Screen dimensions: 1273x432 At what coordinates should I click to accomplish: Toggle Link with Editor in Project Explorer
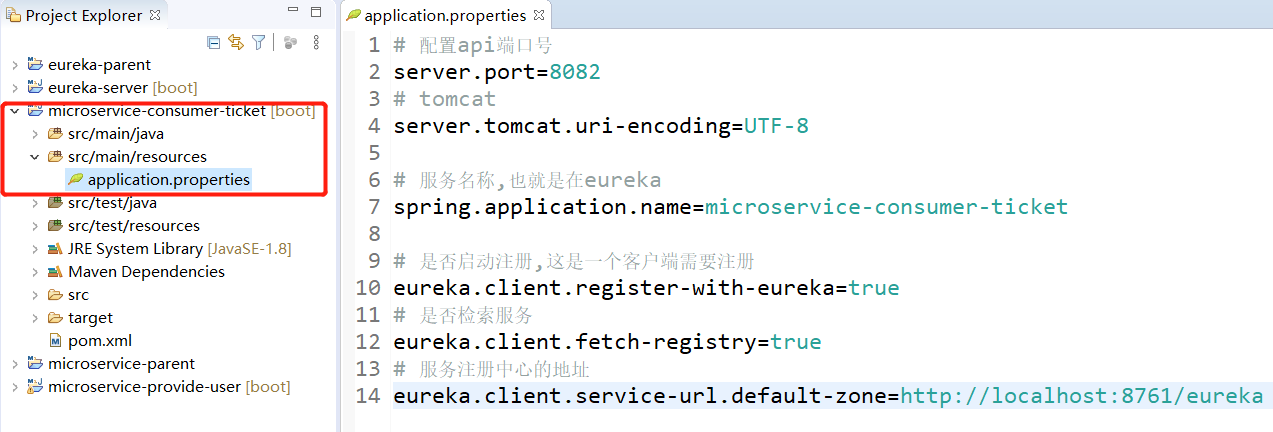coord(236,42)
